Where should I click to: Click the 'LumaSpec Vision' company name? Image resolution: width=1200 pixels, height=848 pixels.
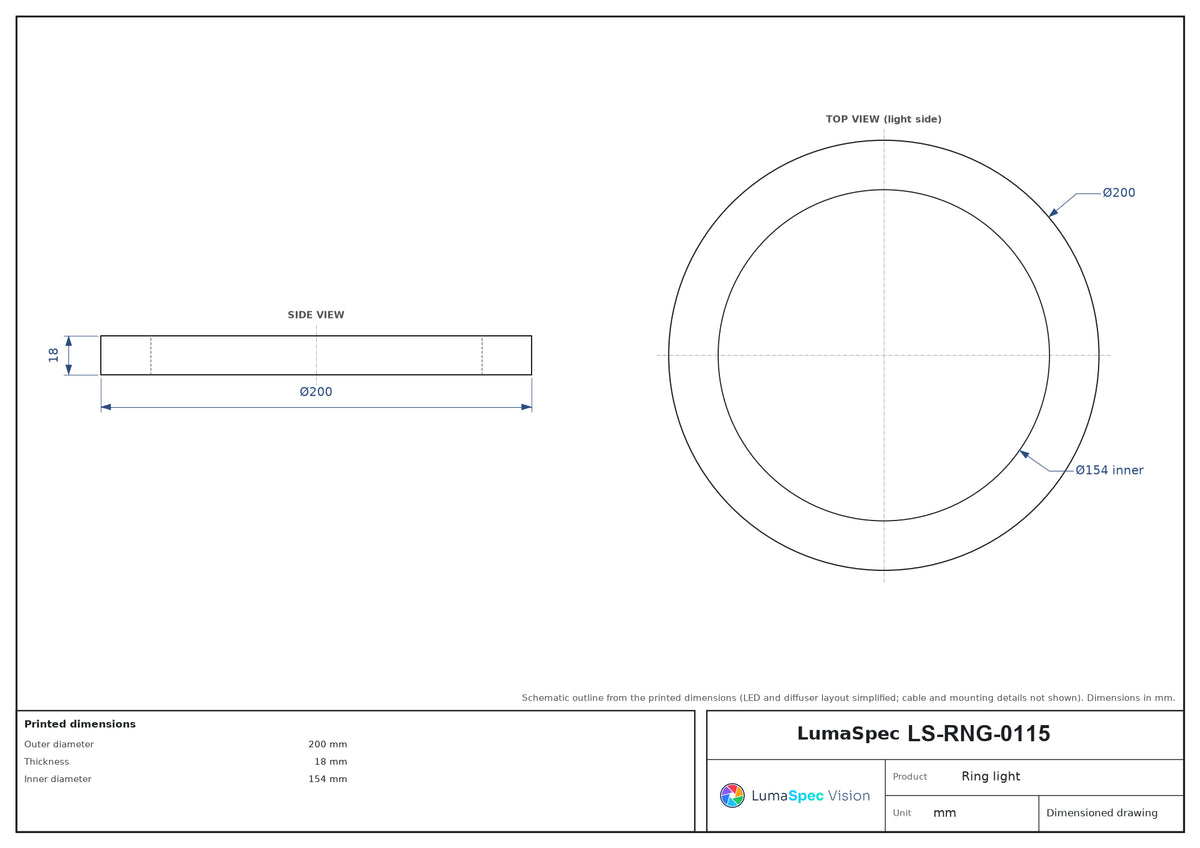click(x=810, y=796)
